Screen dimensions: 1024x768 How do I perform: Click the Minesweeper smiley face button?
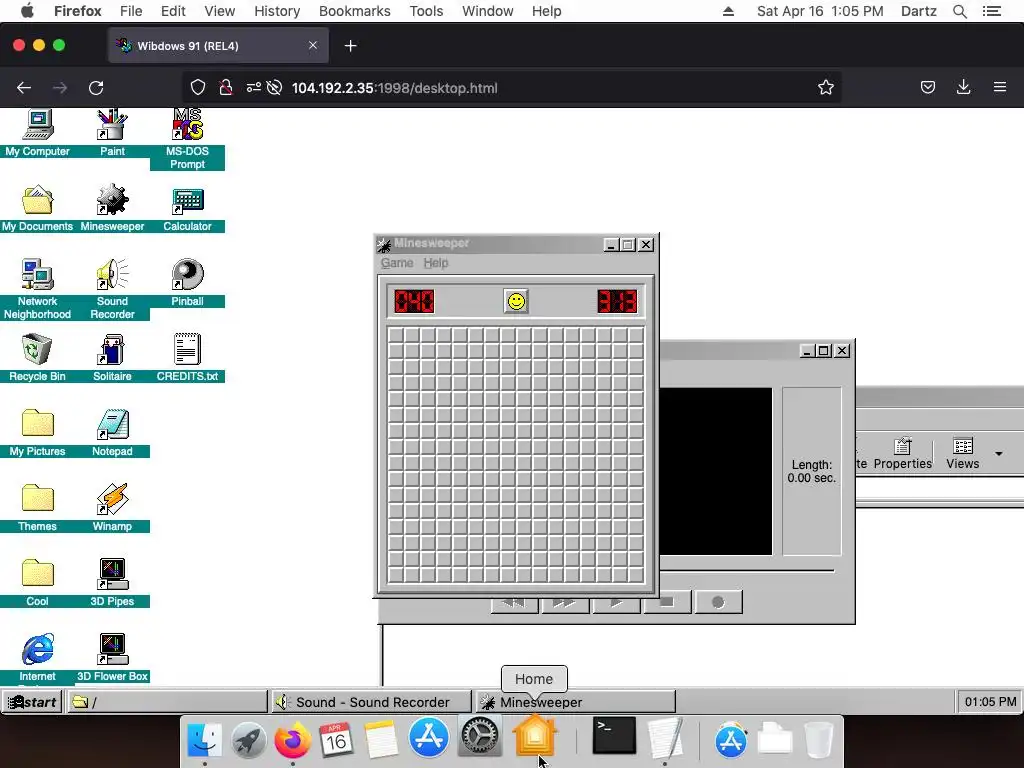tap(516, 301)
